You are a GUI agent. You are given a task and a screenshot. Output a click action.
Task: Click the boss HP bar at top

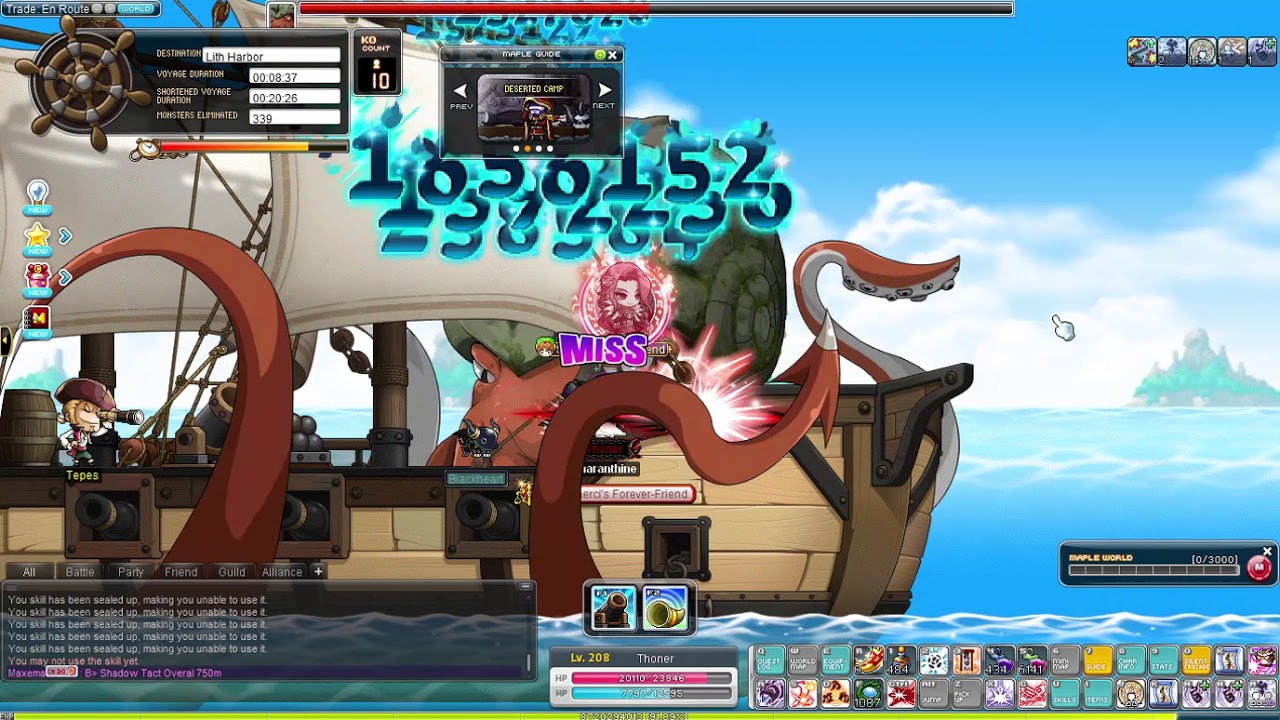(x=656, y=9)
